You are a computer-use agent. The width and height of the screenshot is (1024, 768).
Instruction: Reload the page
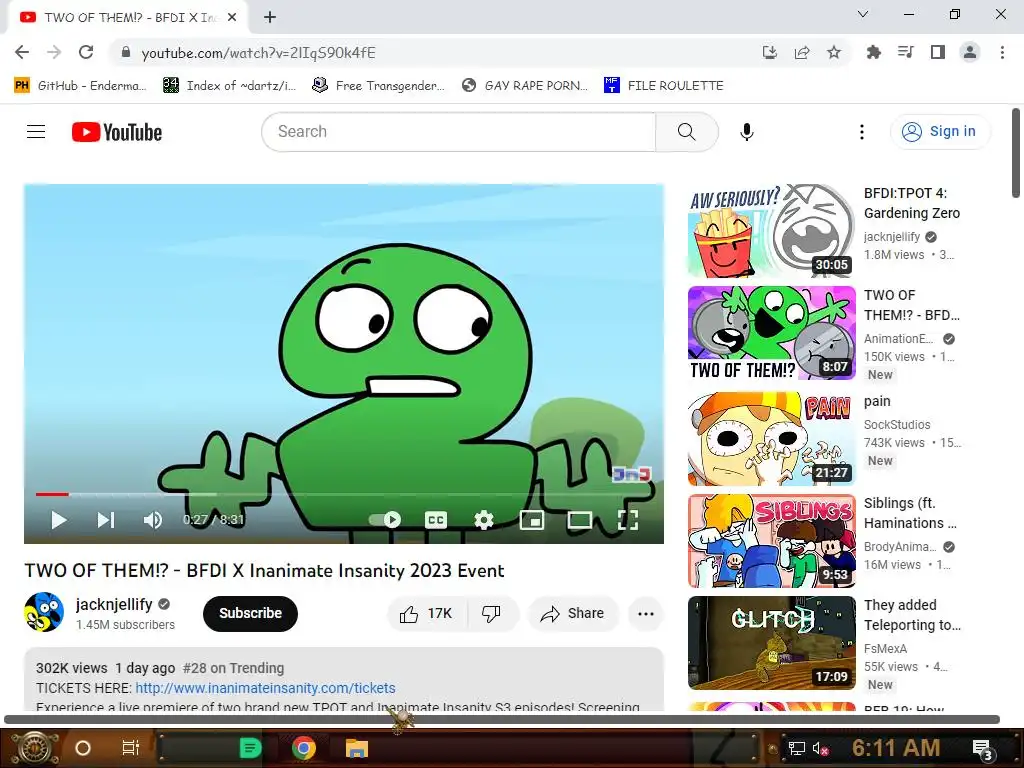click(x=86, y=52)
